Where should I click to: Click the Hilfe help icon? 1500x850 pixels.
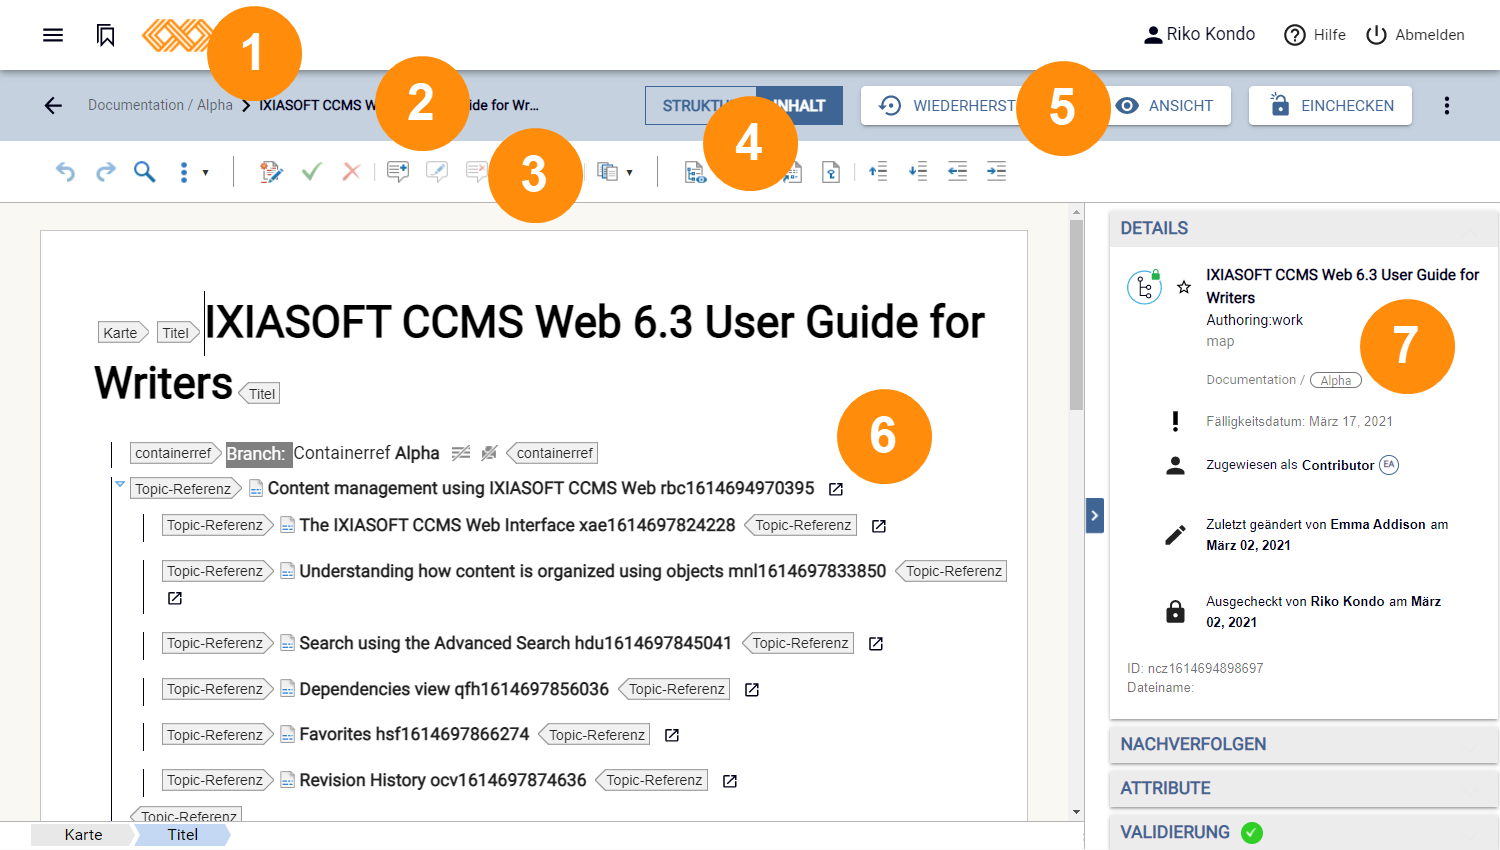click(x=1295, y=35)
